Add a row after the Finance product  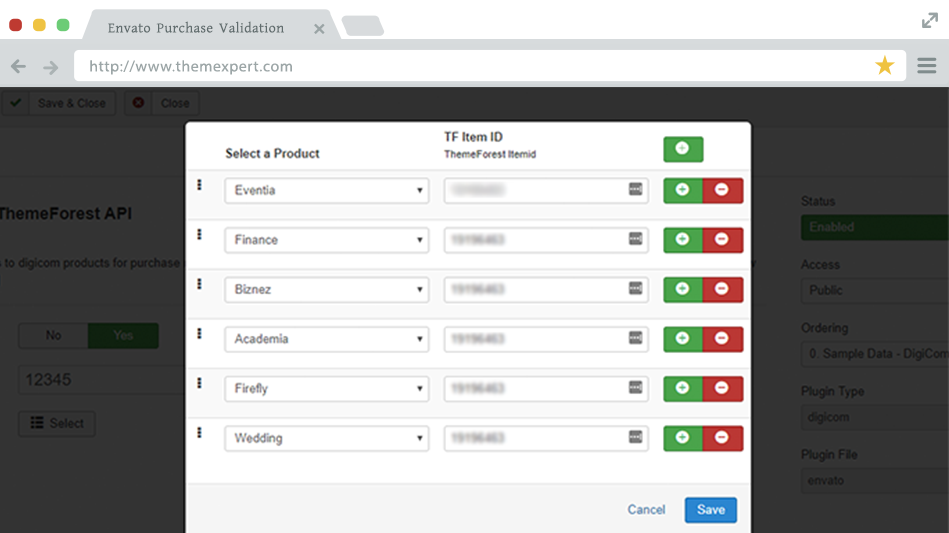click(683, 240)
